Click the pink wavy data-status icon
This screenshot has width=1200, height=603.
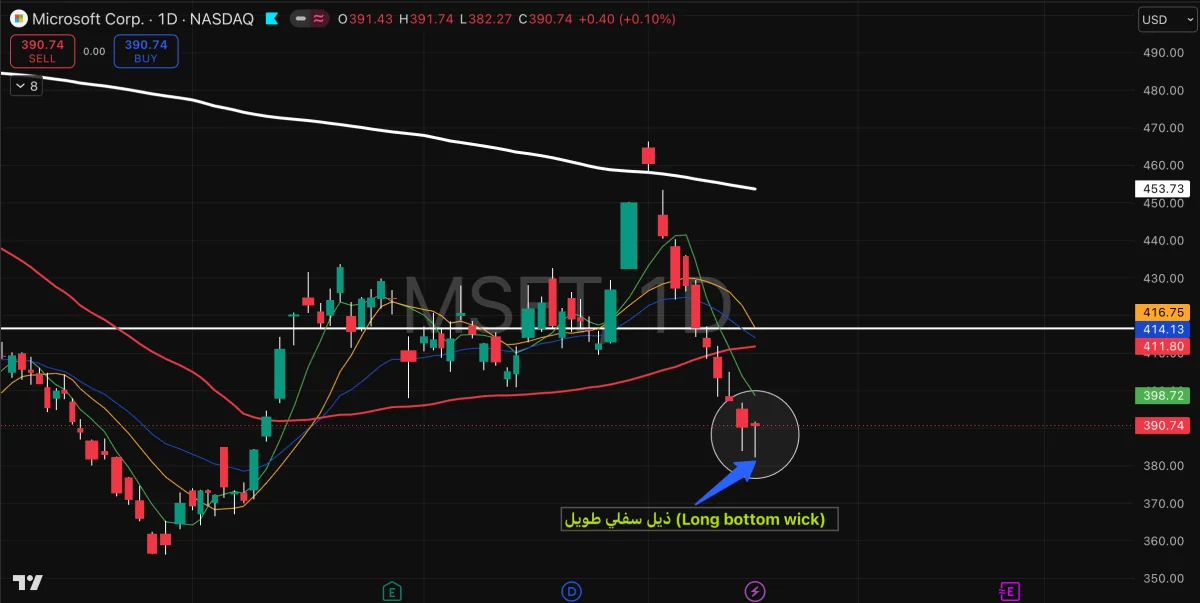[x=320, y=19]
